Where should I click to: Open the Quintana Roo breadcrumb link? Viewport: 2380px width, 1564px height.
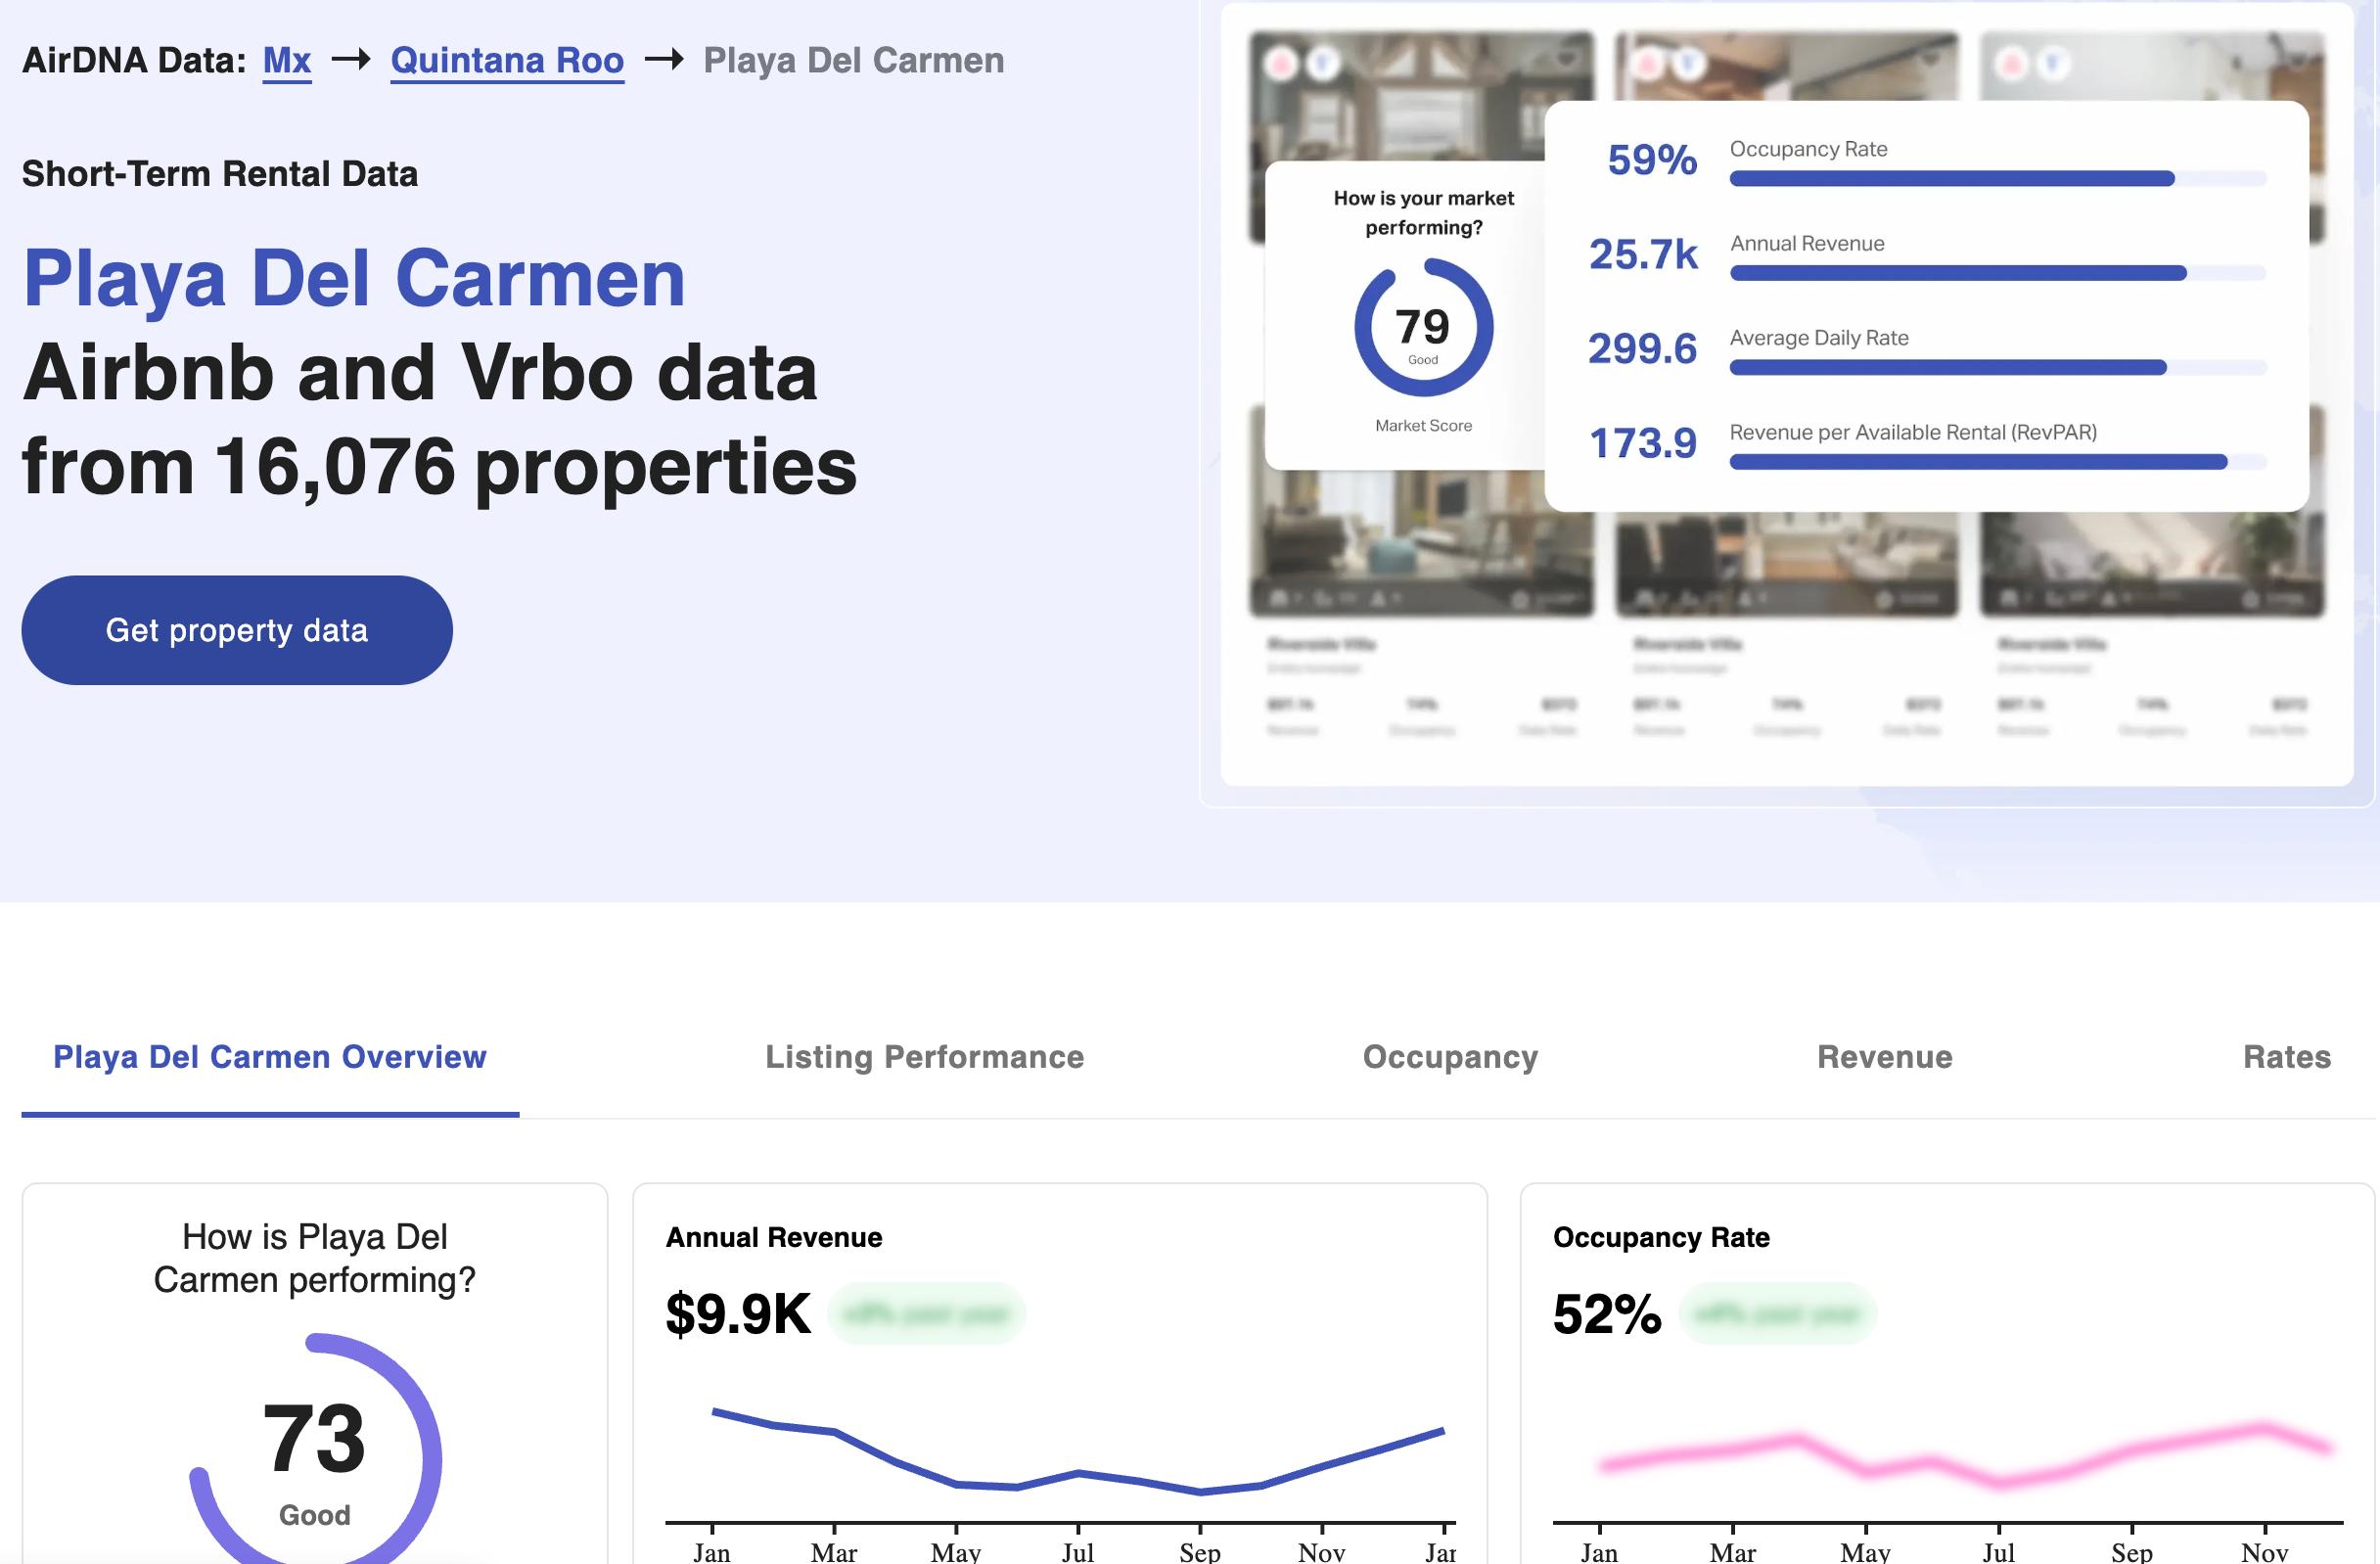[x=507, y=61]
